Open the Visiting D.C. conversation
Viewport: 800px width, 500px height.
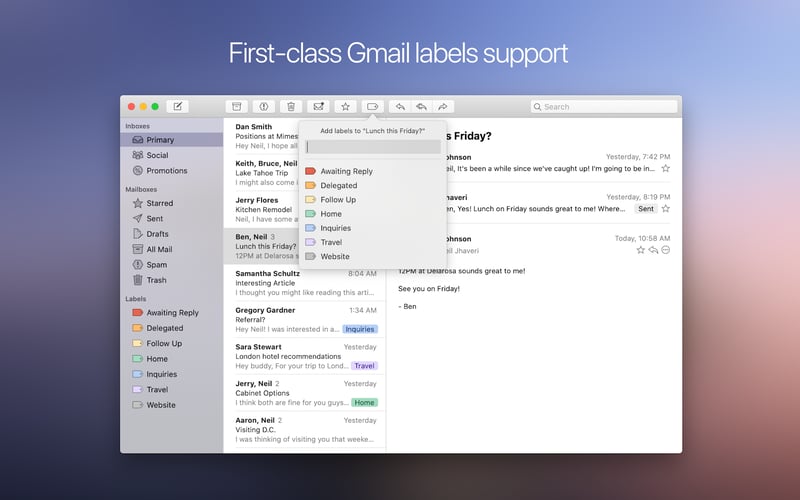(x=305, y=430)
